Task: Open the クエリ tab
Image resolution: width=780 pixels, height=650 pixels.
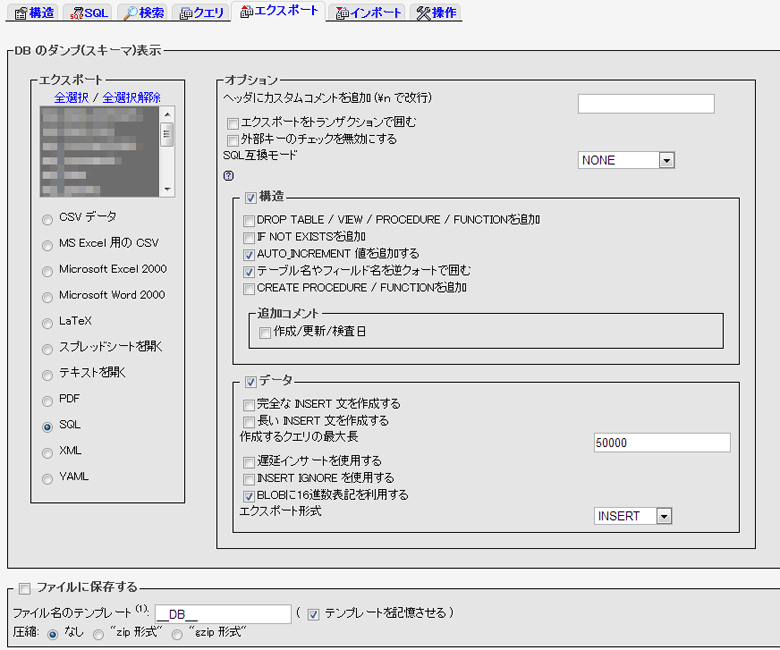Action: pos(201,12)
